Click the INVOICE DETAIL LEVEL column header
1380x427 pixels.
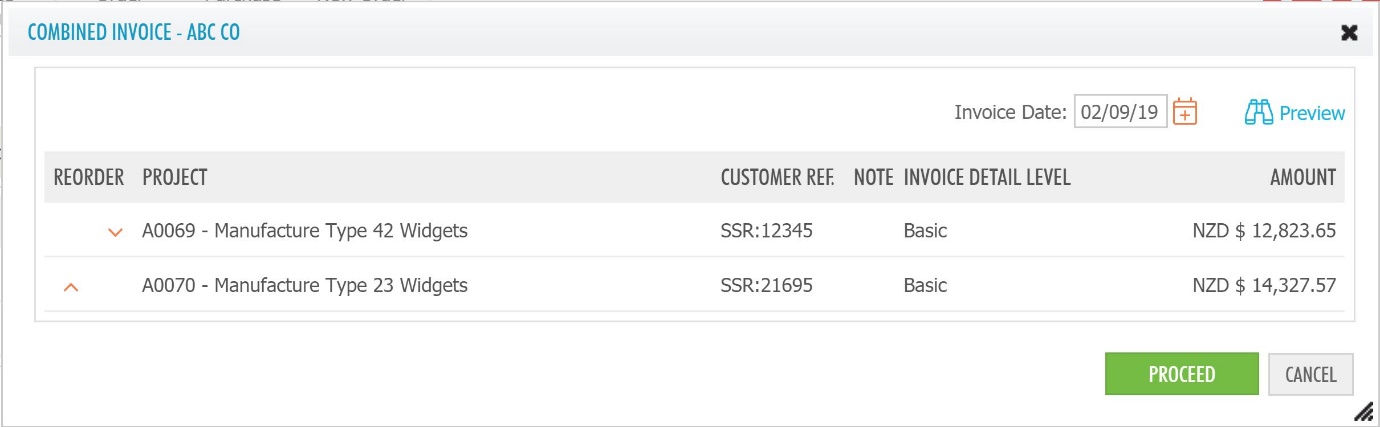(987, 177)
